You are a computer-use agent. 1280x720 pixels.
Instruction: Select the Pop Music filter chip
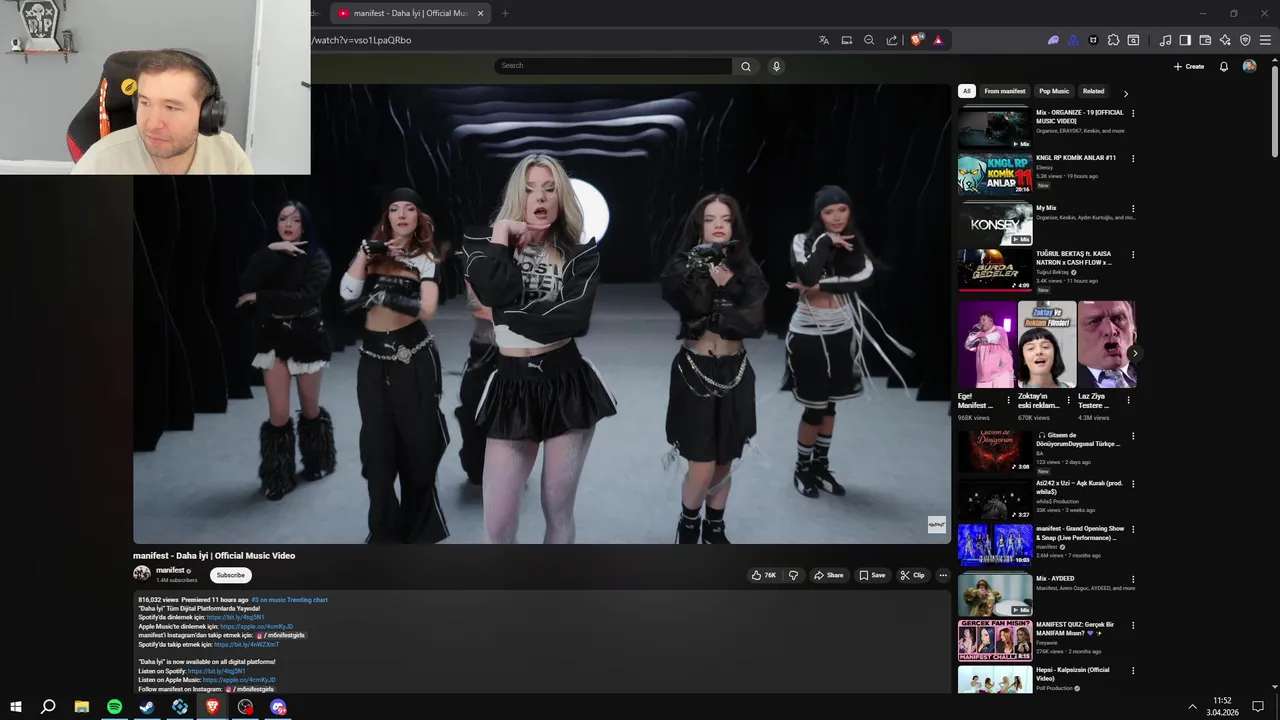(x=1054, y=91)
